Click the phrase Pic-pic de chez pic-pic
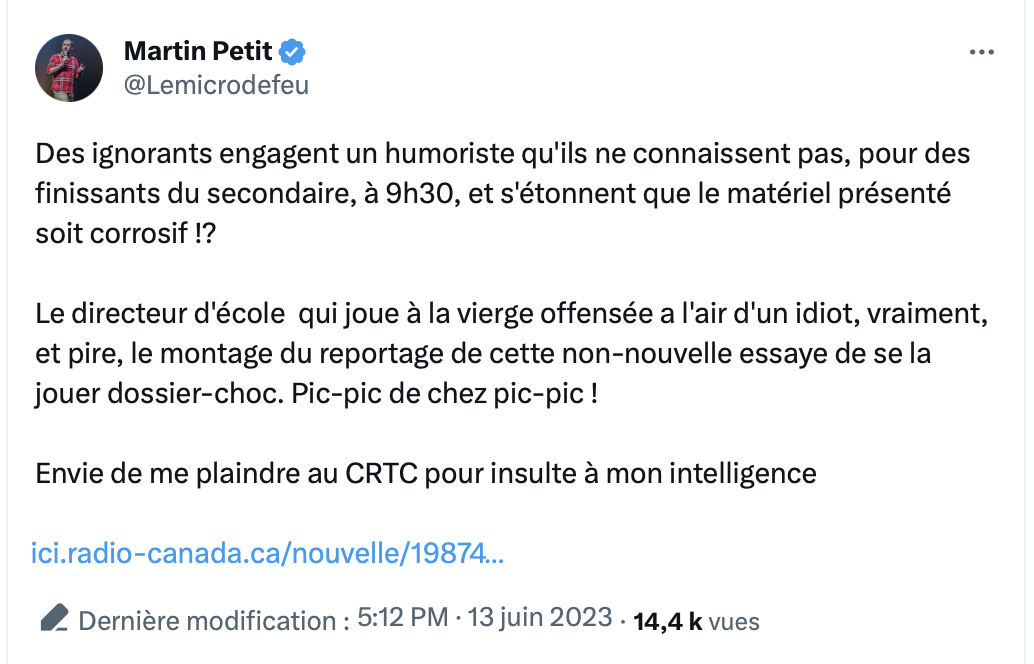The height and width of the screenshot is (664, 1034). coord(444,394)
